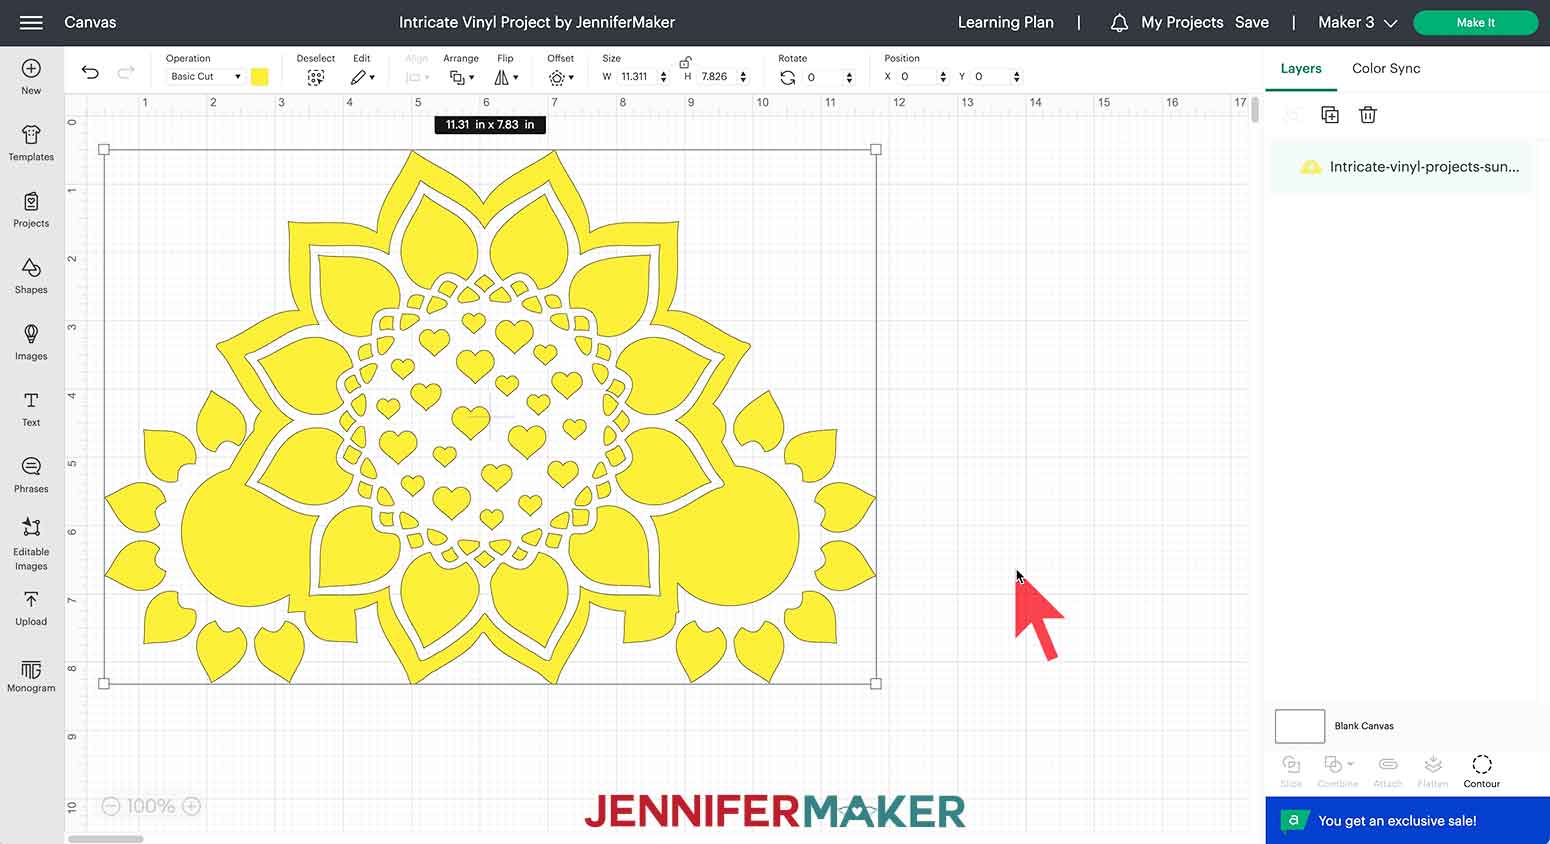This screenshot has height=844, width=1550.
Task: Open the Shapes tool
Action: (x=31, y=276)
